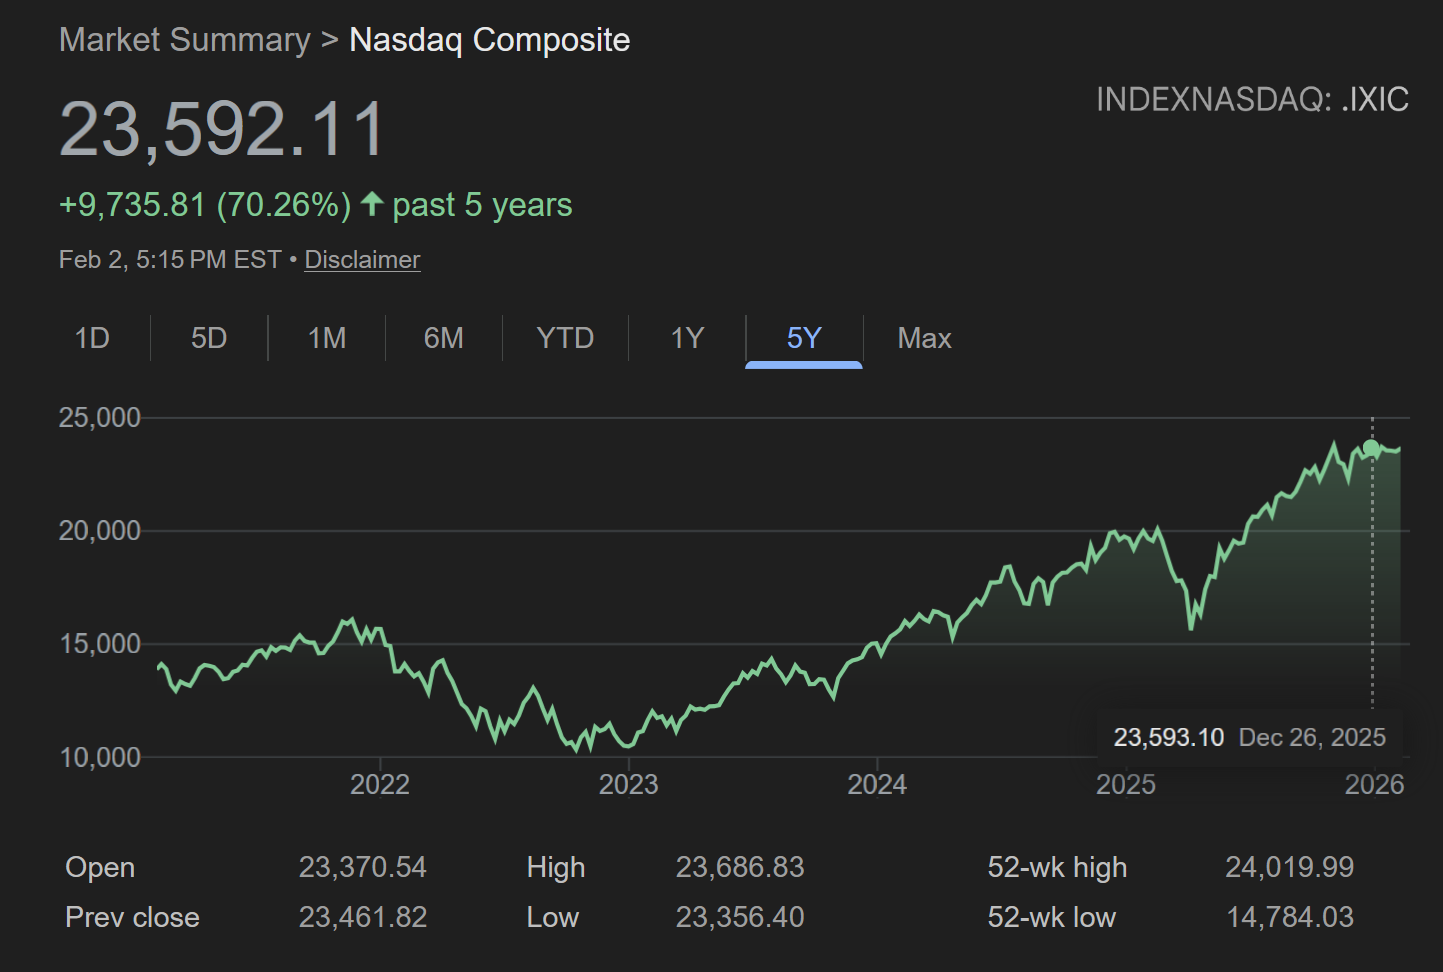The image size is (1443, 972).
Task: Show the 1Y performance chart
Action: click(x=687, y=338)
